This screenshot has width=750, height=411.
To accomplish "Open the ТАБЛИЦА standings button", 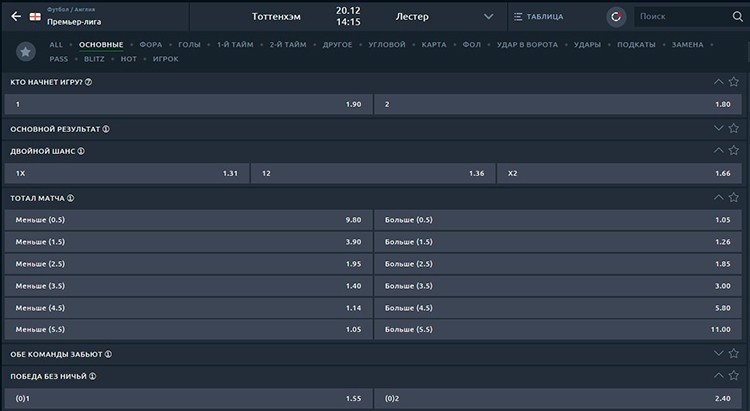I will pyautogui.click(x=539, y=17).
